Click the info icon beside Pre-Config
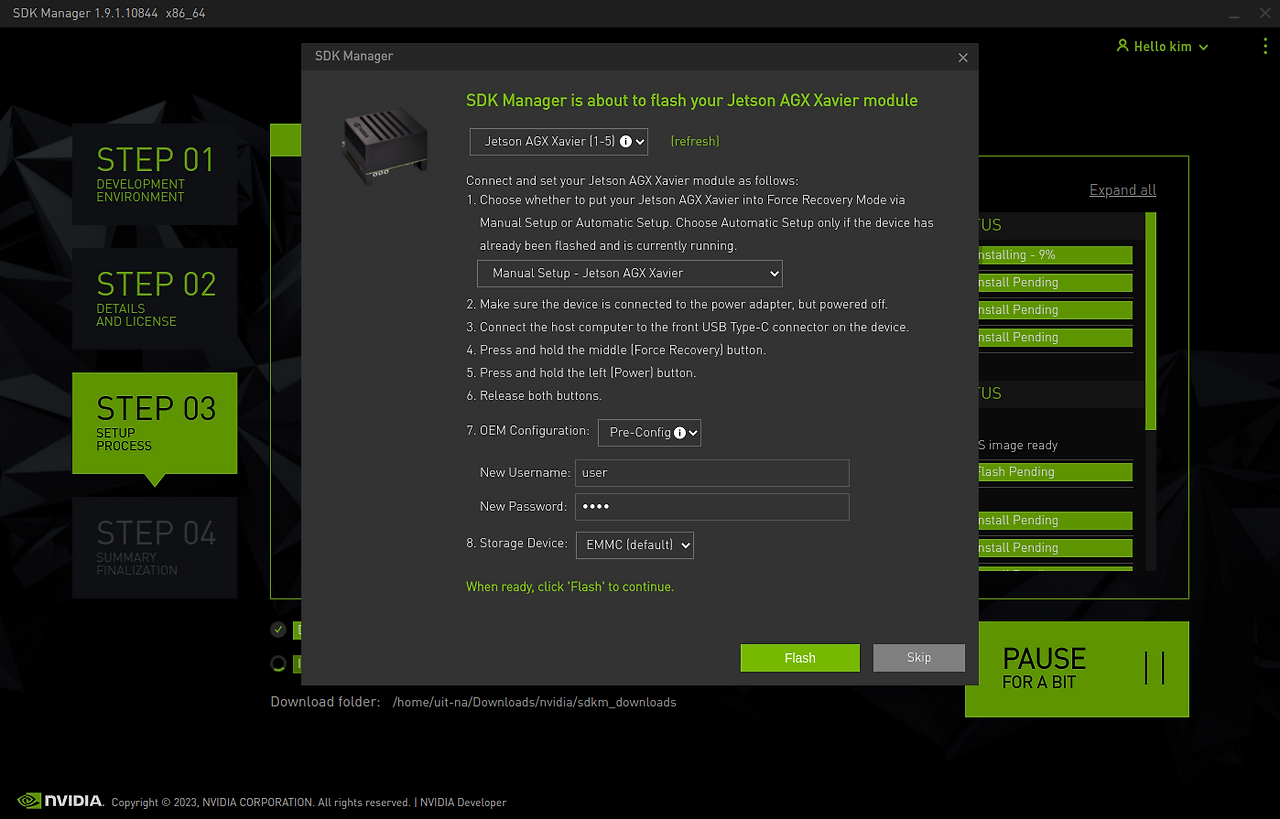The image size is (1280, 819). (680, 433)
